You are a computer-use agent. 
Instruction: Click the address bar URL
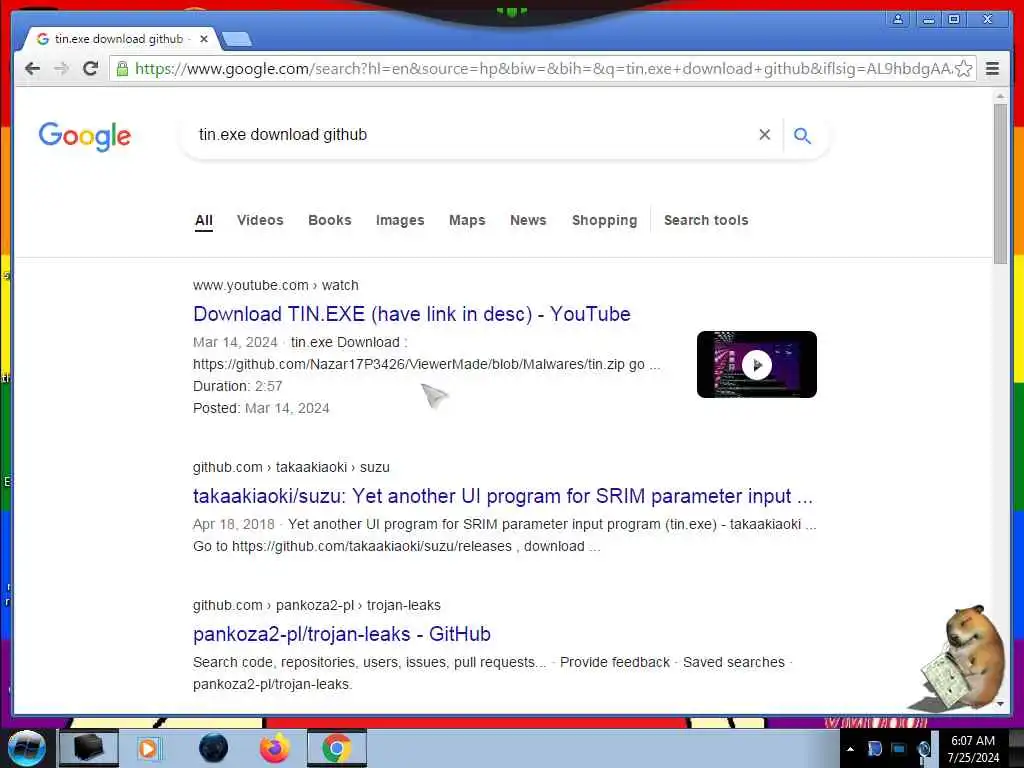click(543, 69)
